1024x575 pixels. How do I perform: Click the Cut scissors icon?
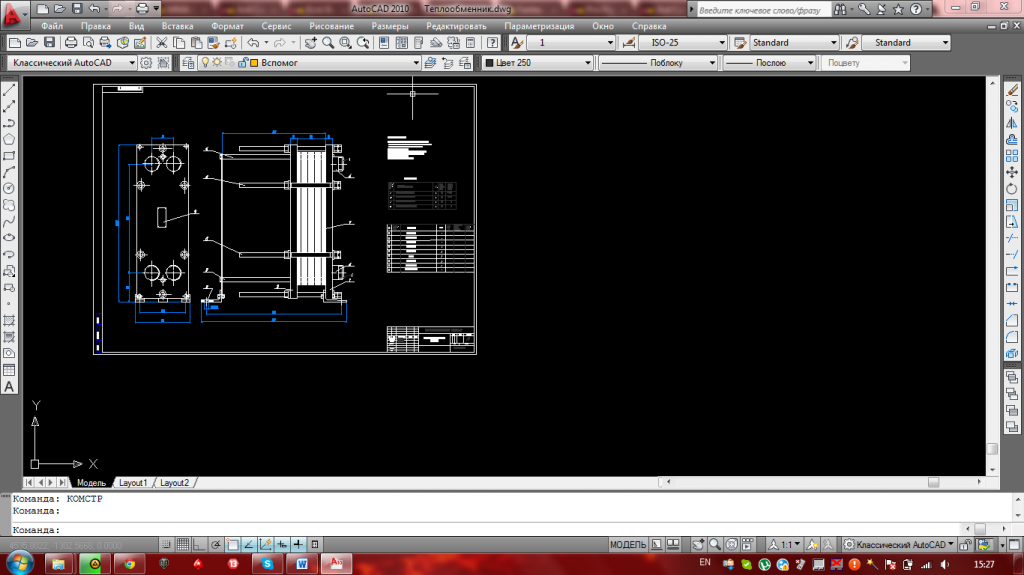point(161,43)
